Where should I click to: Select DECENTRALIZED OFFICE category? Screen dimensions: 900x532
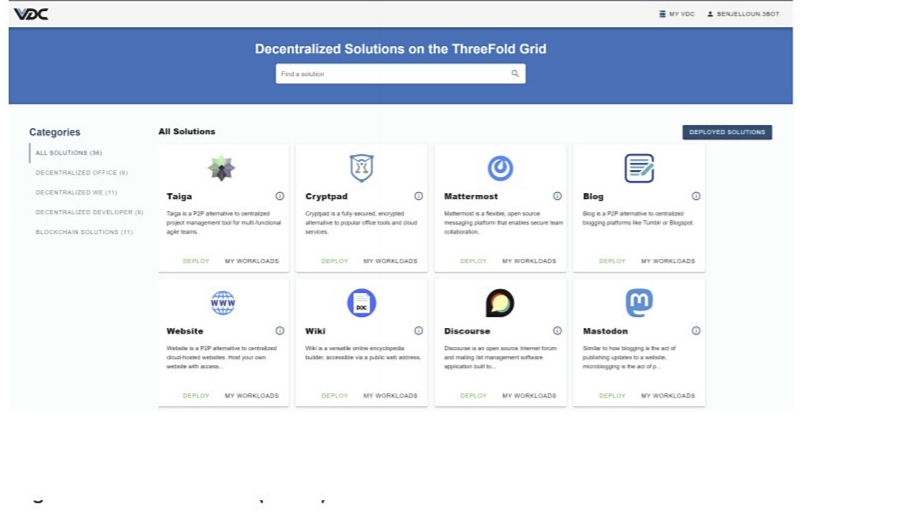82,173
